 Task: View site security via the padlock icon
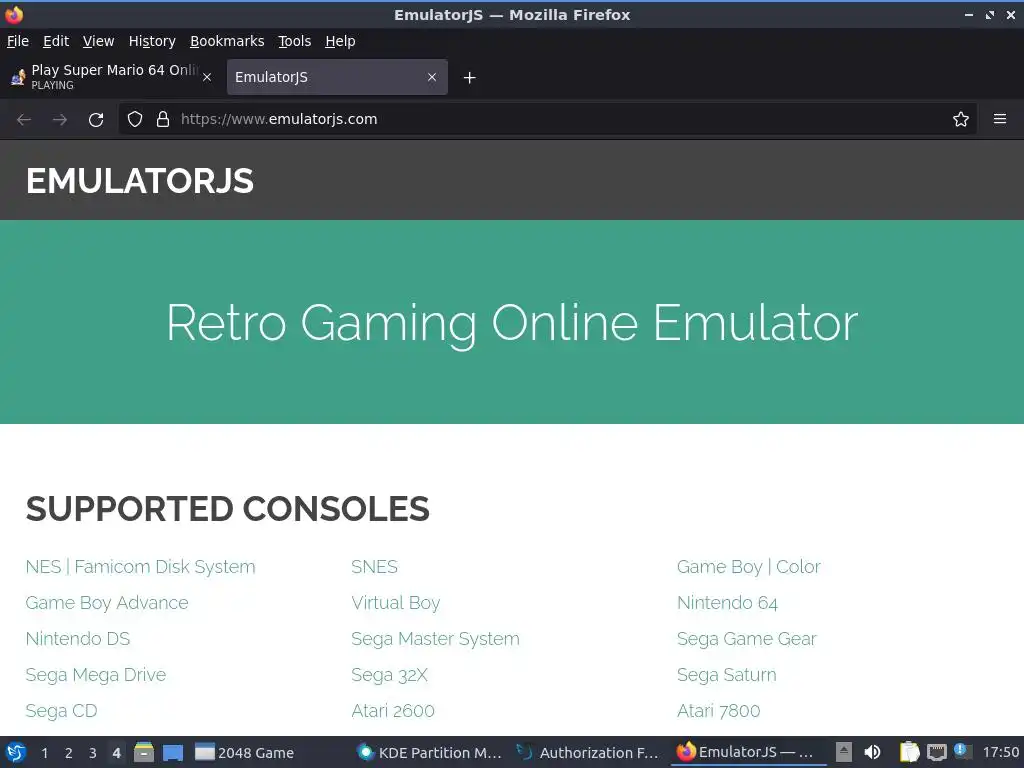(163, 119)
